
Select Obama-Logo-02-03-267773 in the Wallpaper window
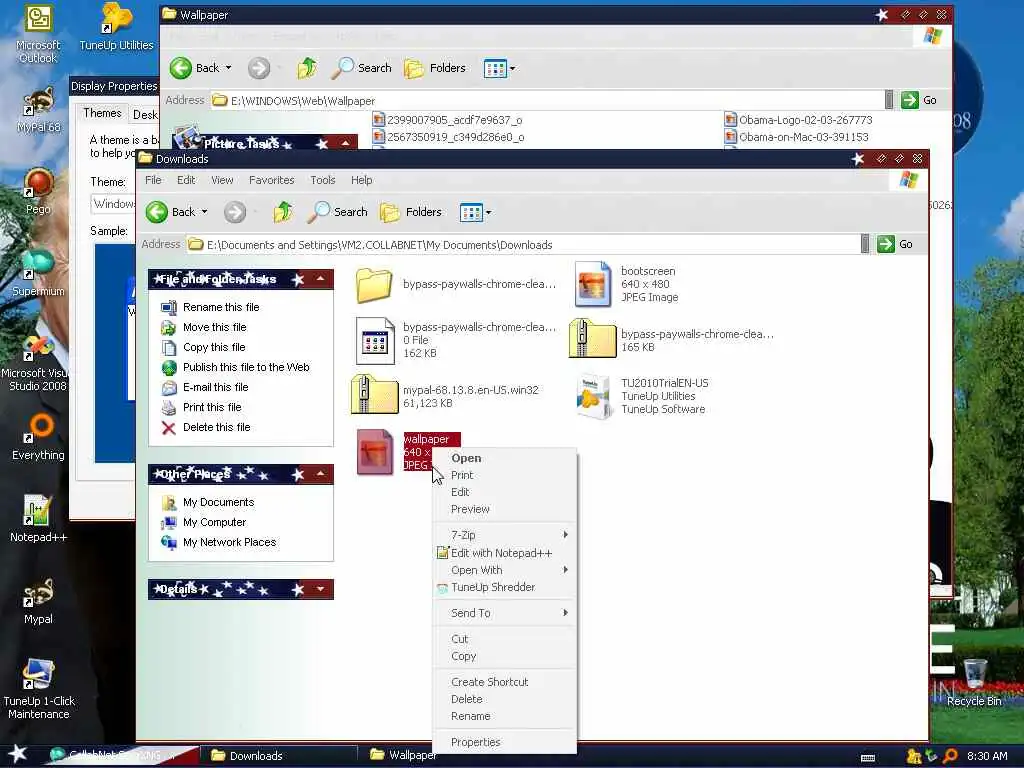(x=799, y=120)
